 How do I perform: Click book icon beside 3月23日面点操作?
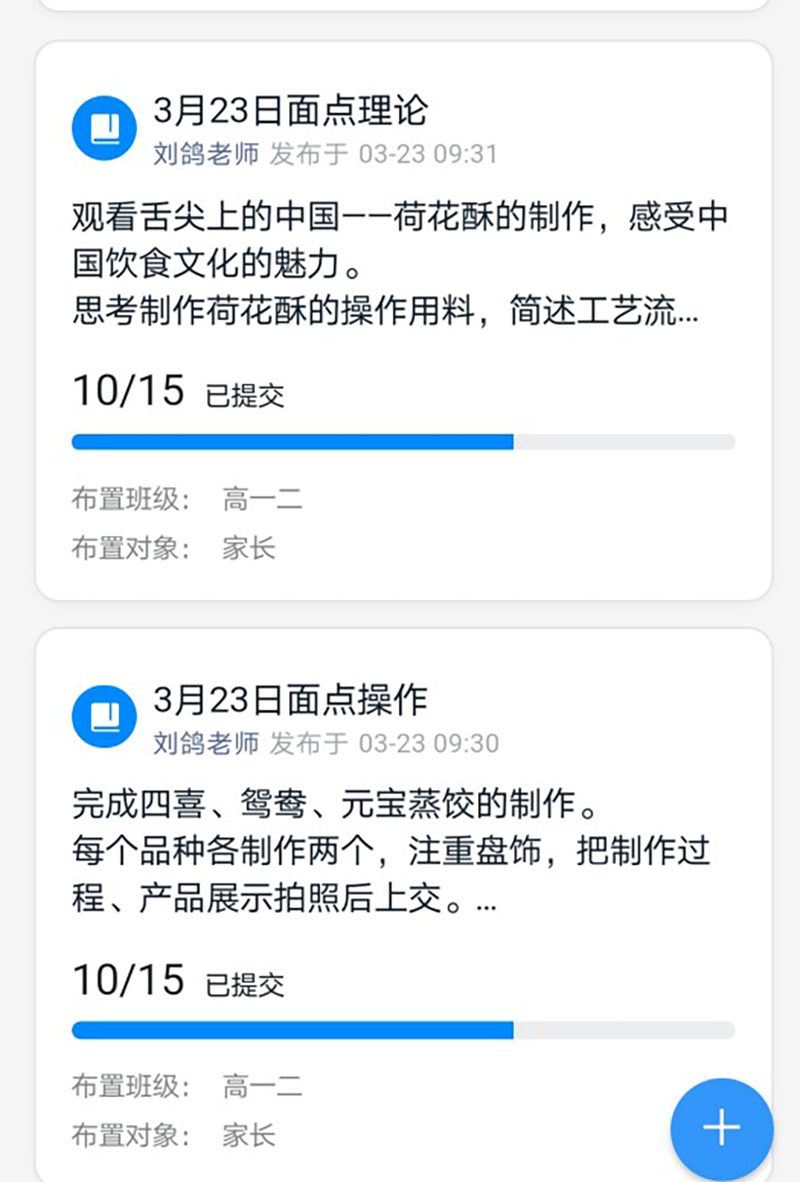pos(105,716)
